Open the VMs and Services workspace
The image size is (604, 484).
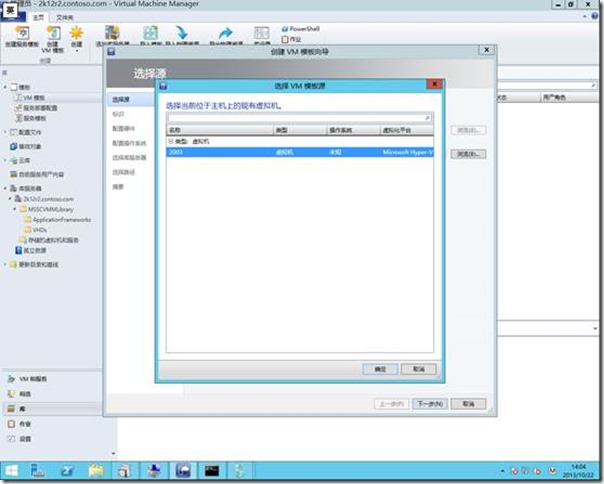pyautogui.click(x=33, y=379)
